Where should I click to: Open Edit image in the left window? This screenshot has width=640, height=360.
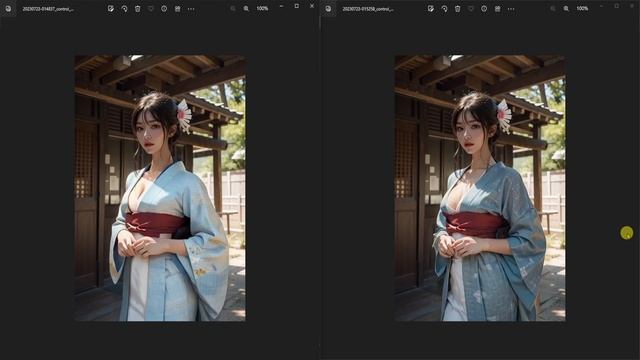[x=111, y=9]
